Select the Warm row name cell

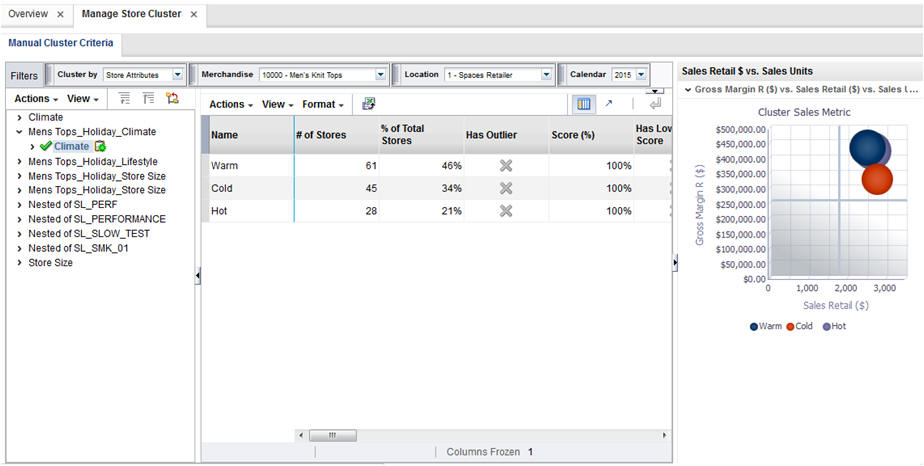tap(251, 166)
